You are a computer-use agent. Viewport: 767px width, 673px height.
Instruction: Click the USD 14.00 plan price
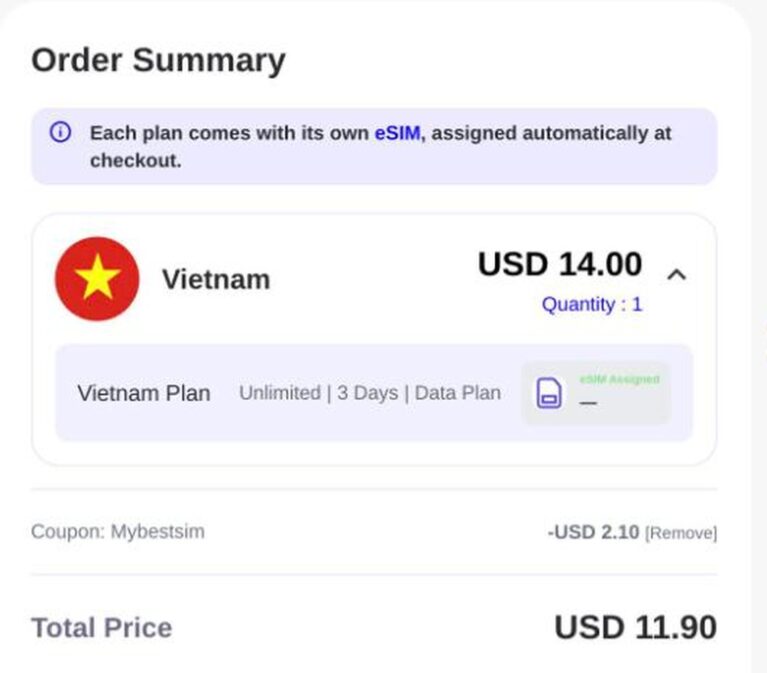click(x=560, y=264)
